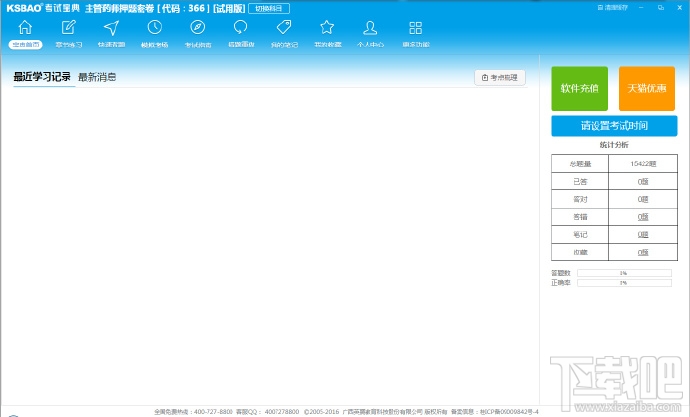The image size is (690, 417).
Task: Click the hotline 400-727-8800 footer text
Action: click(193, 412)
